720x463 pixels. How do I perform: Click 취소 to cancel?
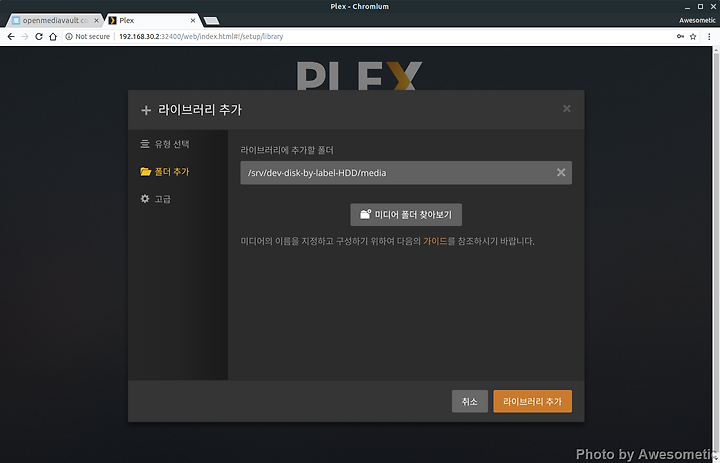coord(470,401)
